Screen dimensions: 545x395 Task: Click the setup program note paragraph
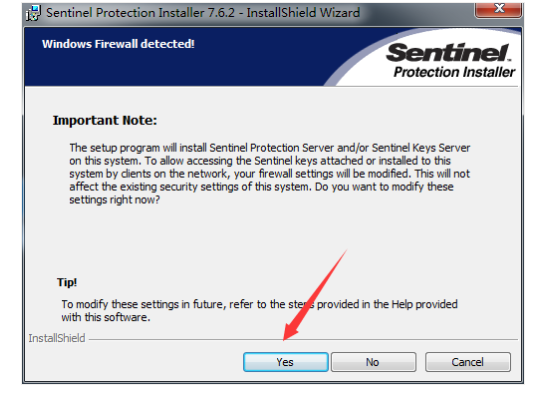[x=270, y=174]
